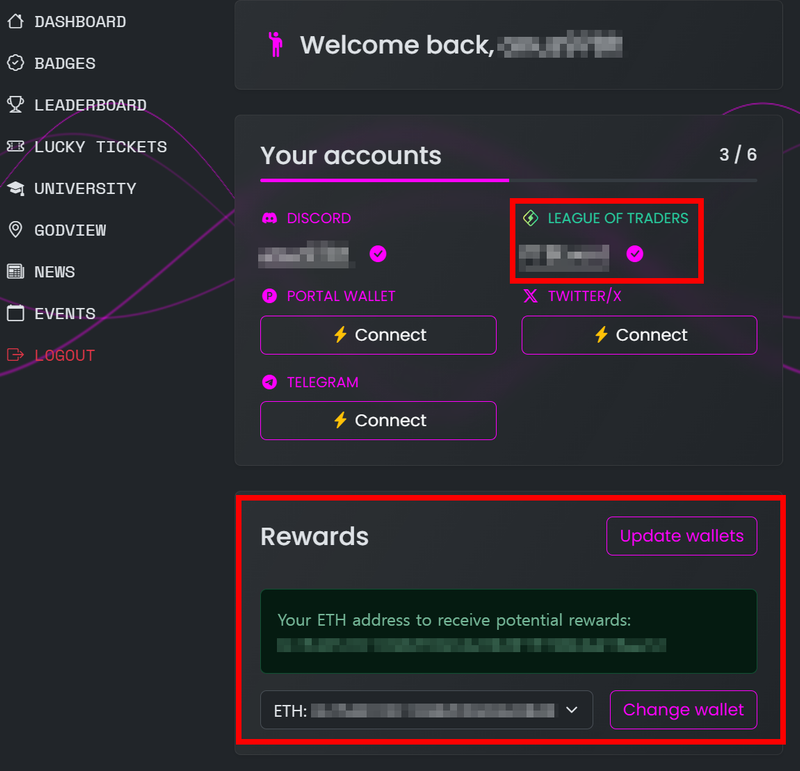800x771 pixels.
Task: Click the Update wallets button
Action: (682, 536)
